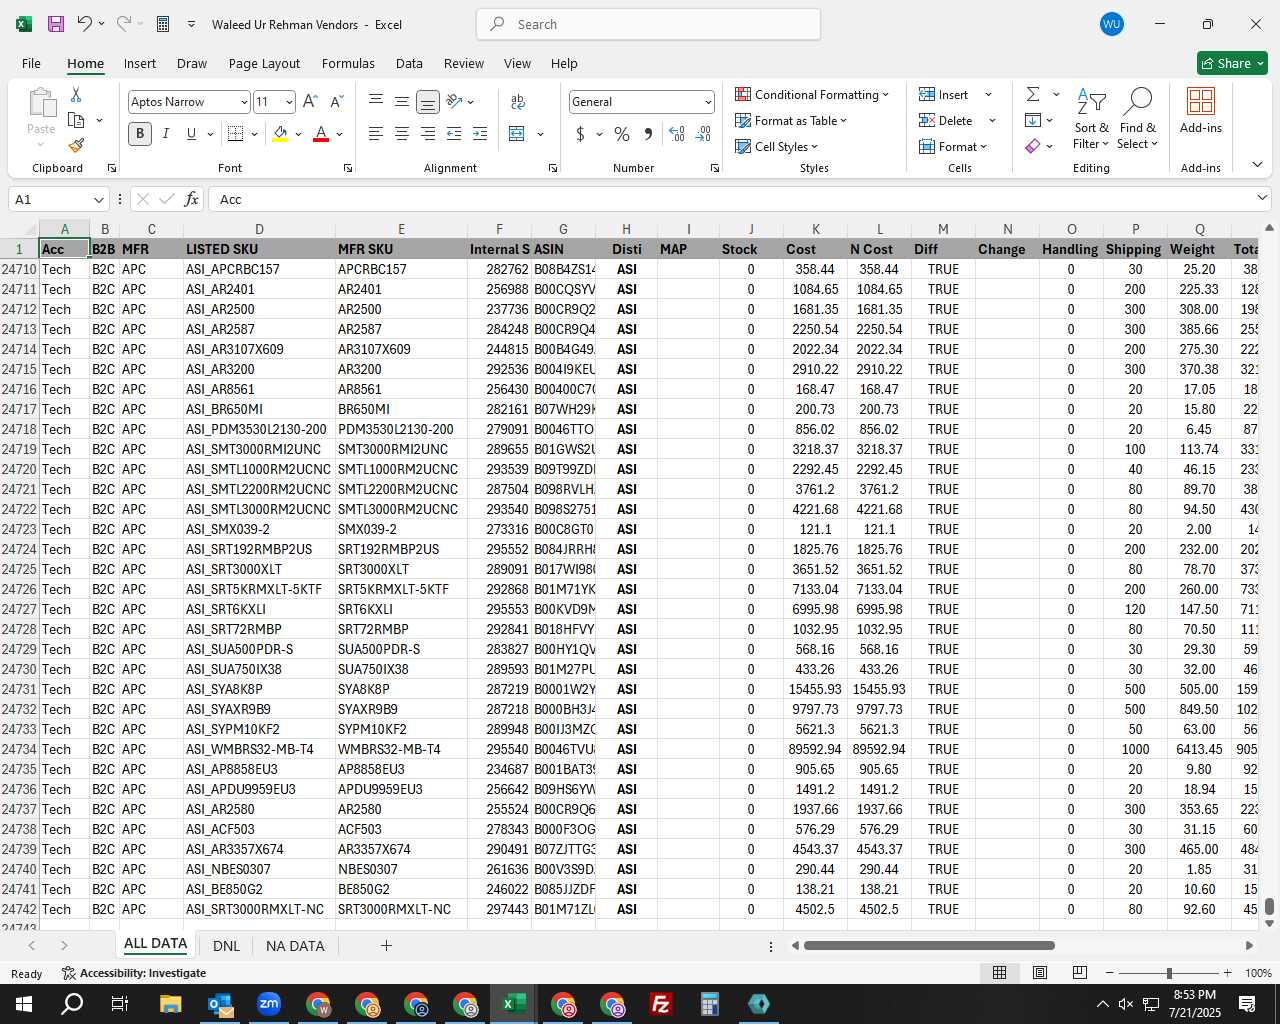Open Sort & Filter tool
Screen dimensions: 1280x1024
(1091, 120)
